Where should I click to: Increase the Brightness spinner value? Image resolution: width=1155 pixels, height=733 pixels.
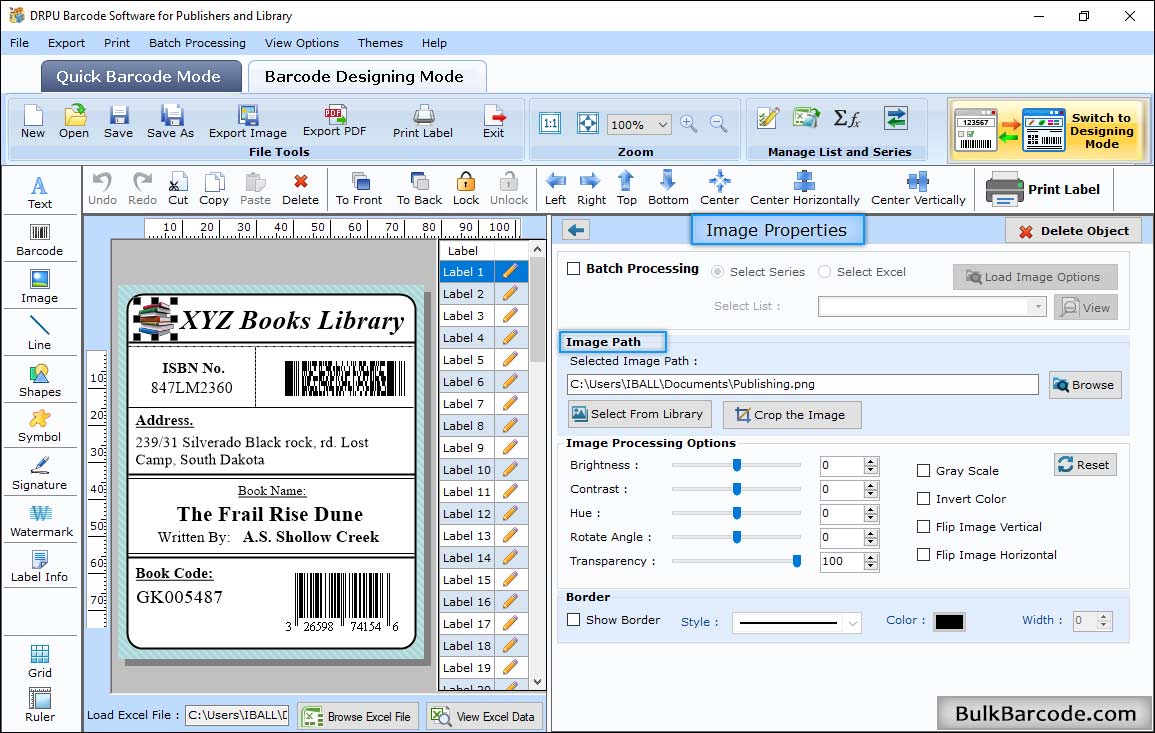871,461
